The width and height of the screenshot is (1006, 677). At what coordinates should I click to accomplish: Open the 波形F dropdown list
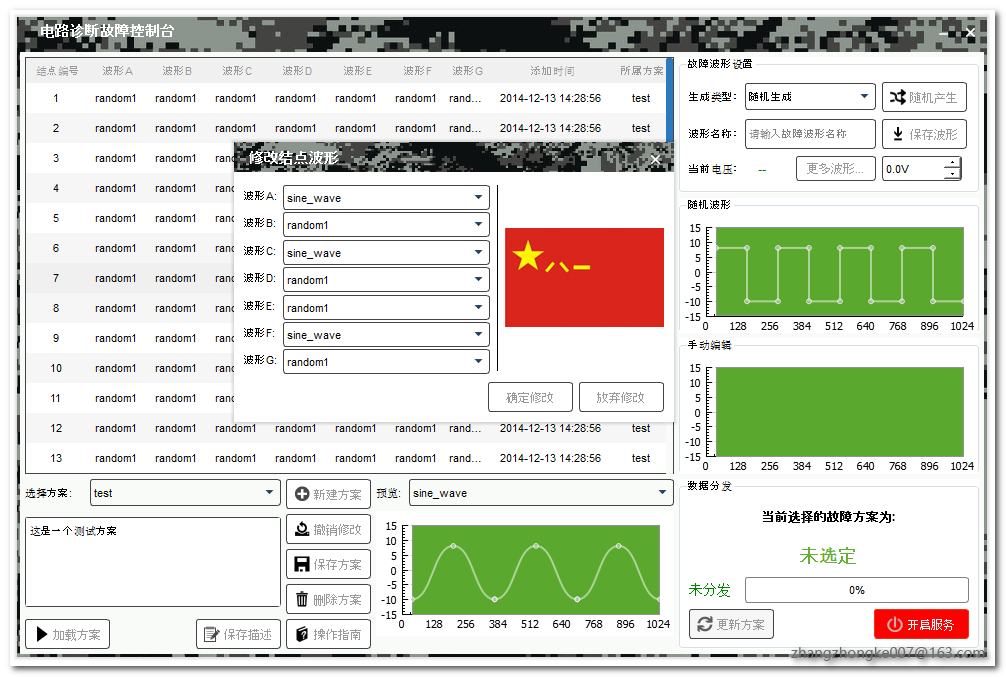coord(386,334)
